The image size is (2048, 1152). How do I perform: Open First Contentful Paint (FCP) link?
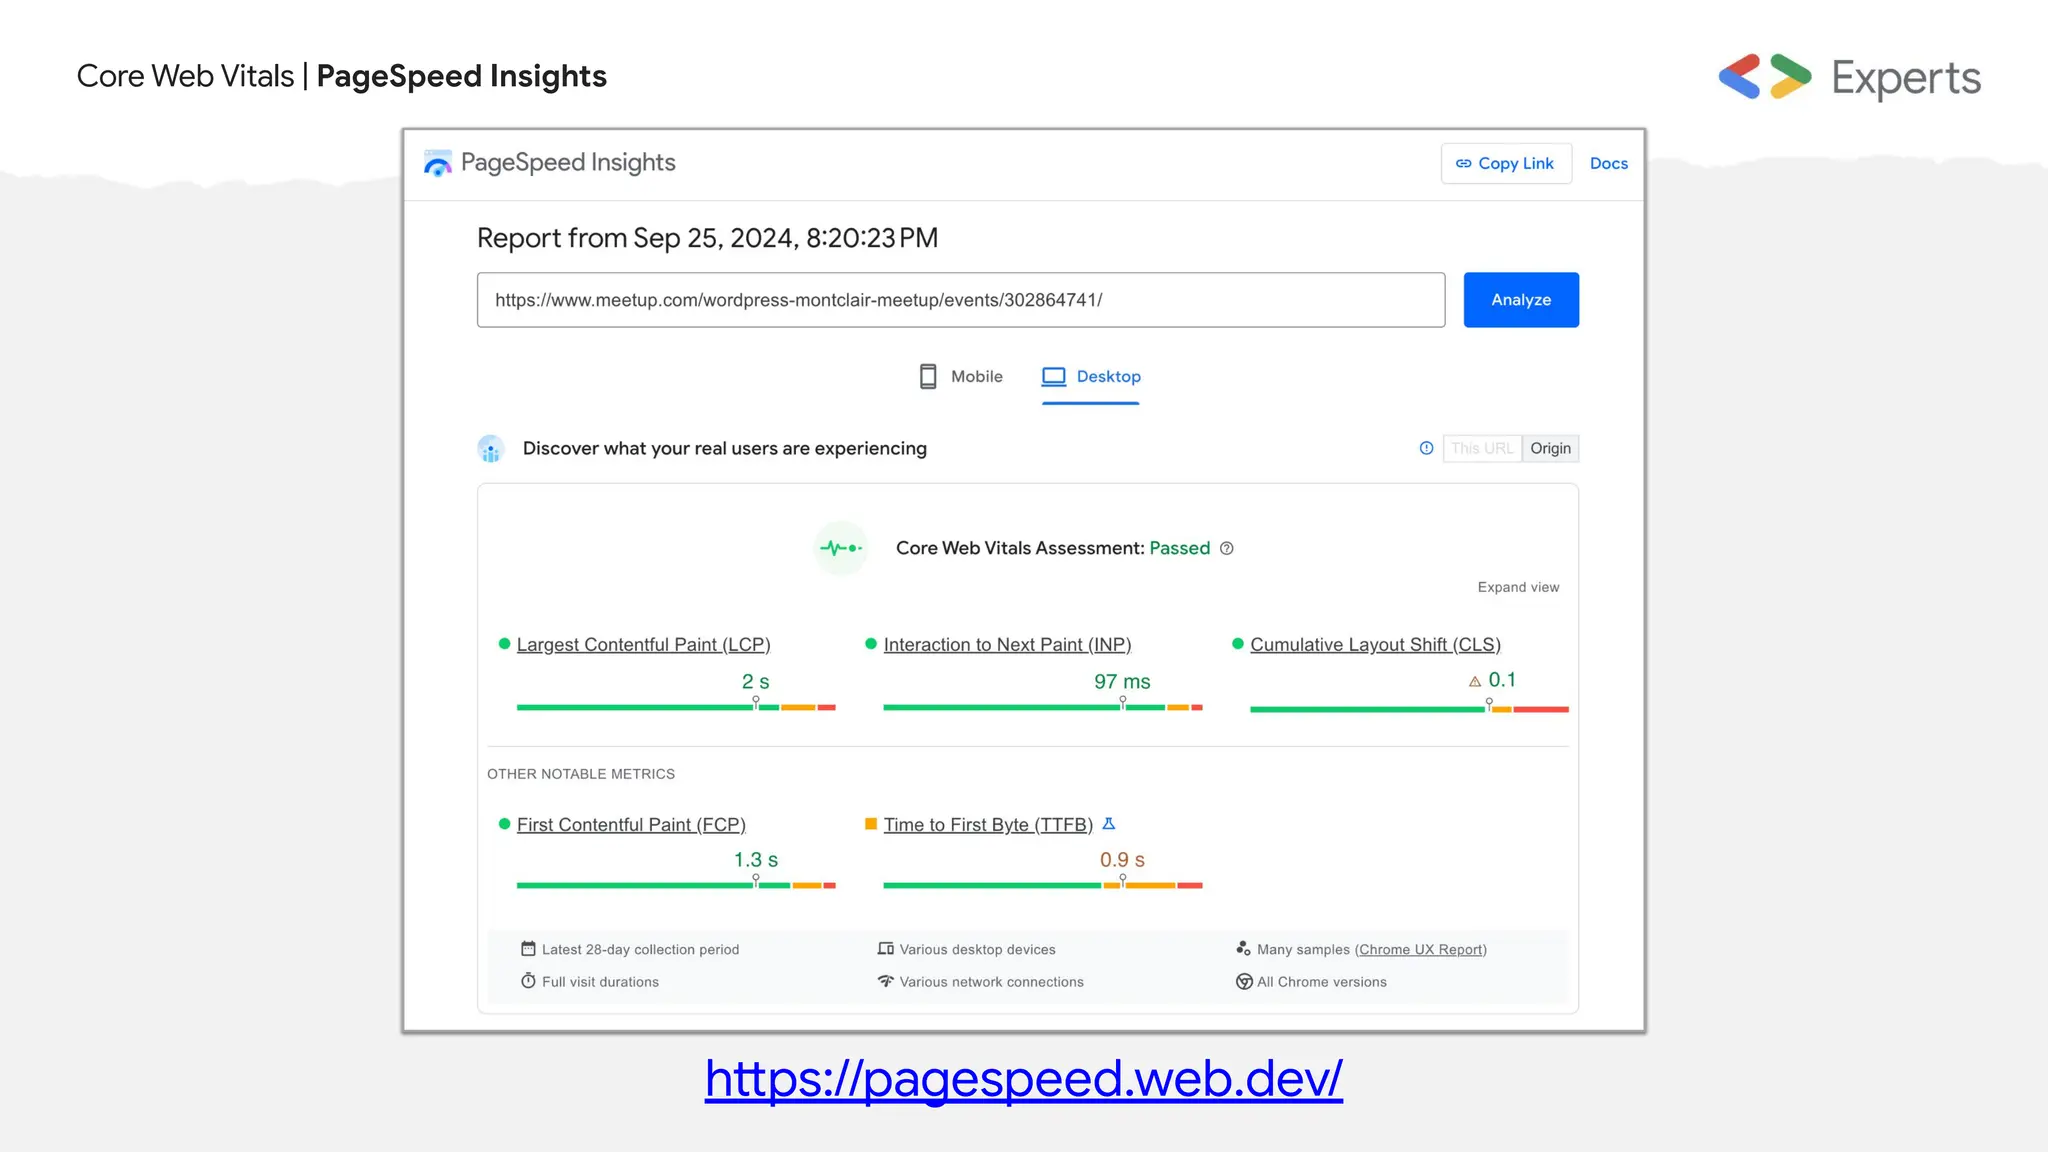tap(631, 825)
